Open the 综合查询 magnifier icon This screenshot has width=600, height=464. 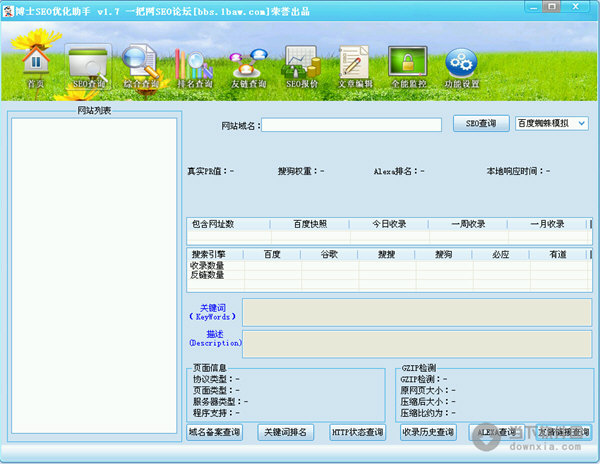click(x=141, y=67)
